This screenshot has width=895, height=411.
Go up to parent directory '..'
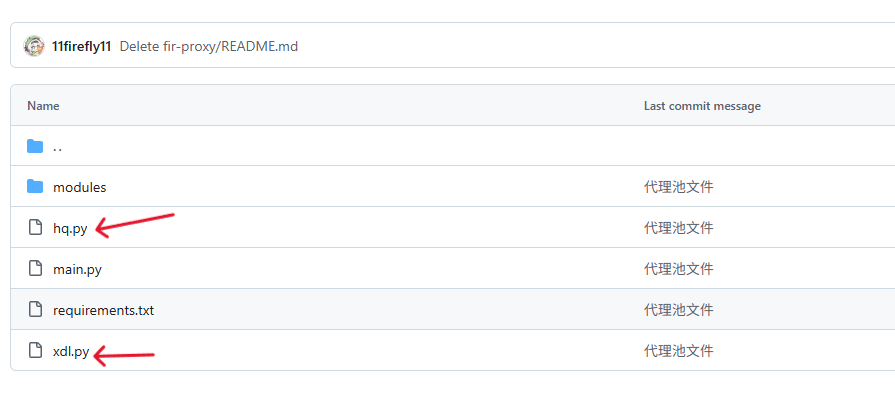click(57, 147)
